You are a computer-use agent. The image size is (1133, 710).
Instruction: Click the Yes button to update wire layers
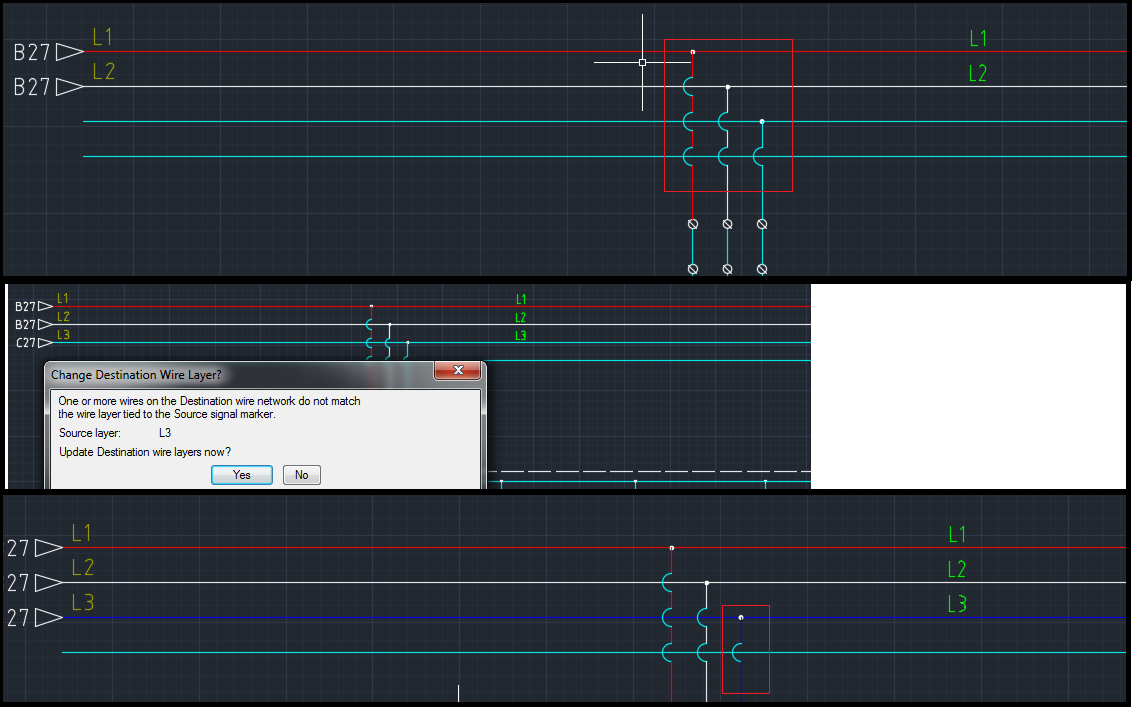[241, 474]
